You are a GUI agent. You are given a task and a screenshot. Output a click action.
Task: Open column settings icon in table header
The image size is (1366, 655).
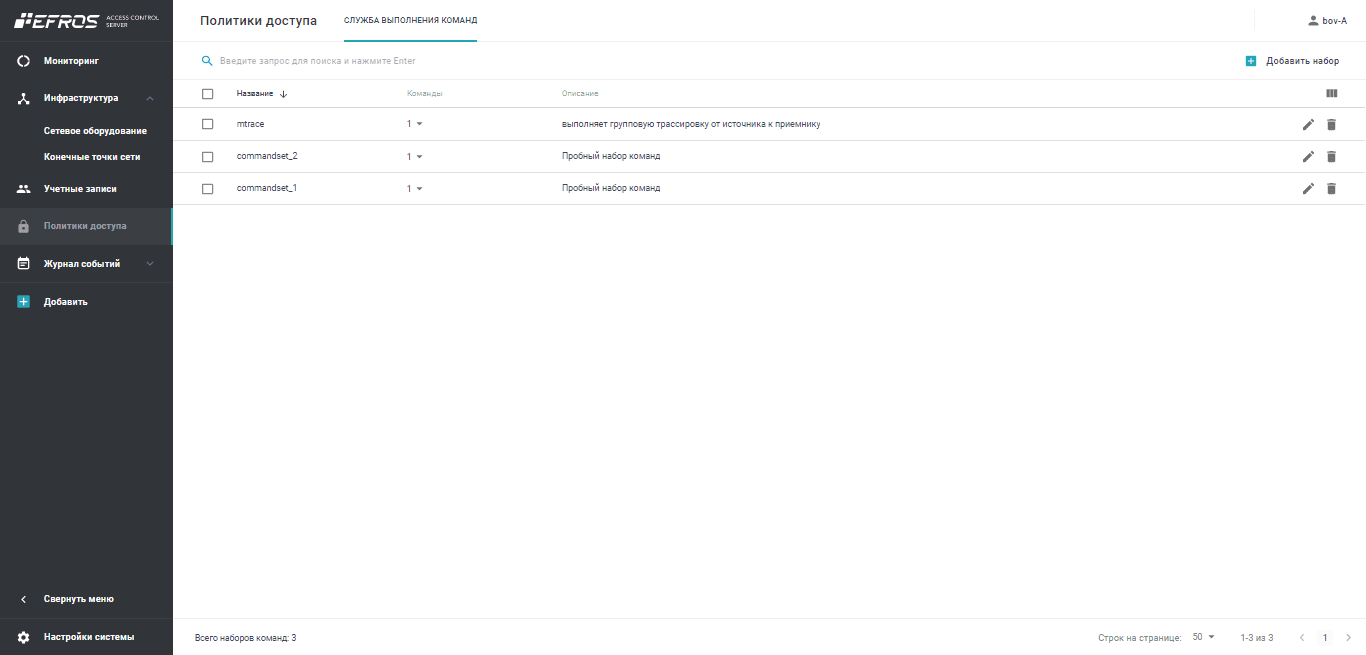point(1331,93)
